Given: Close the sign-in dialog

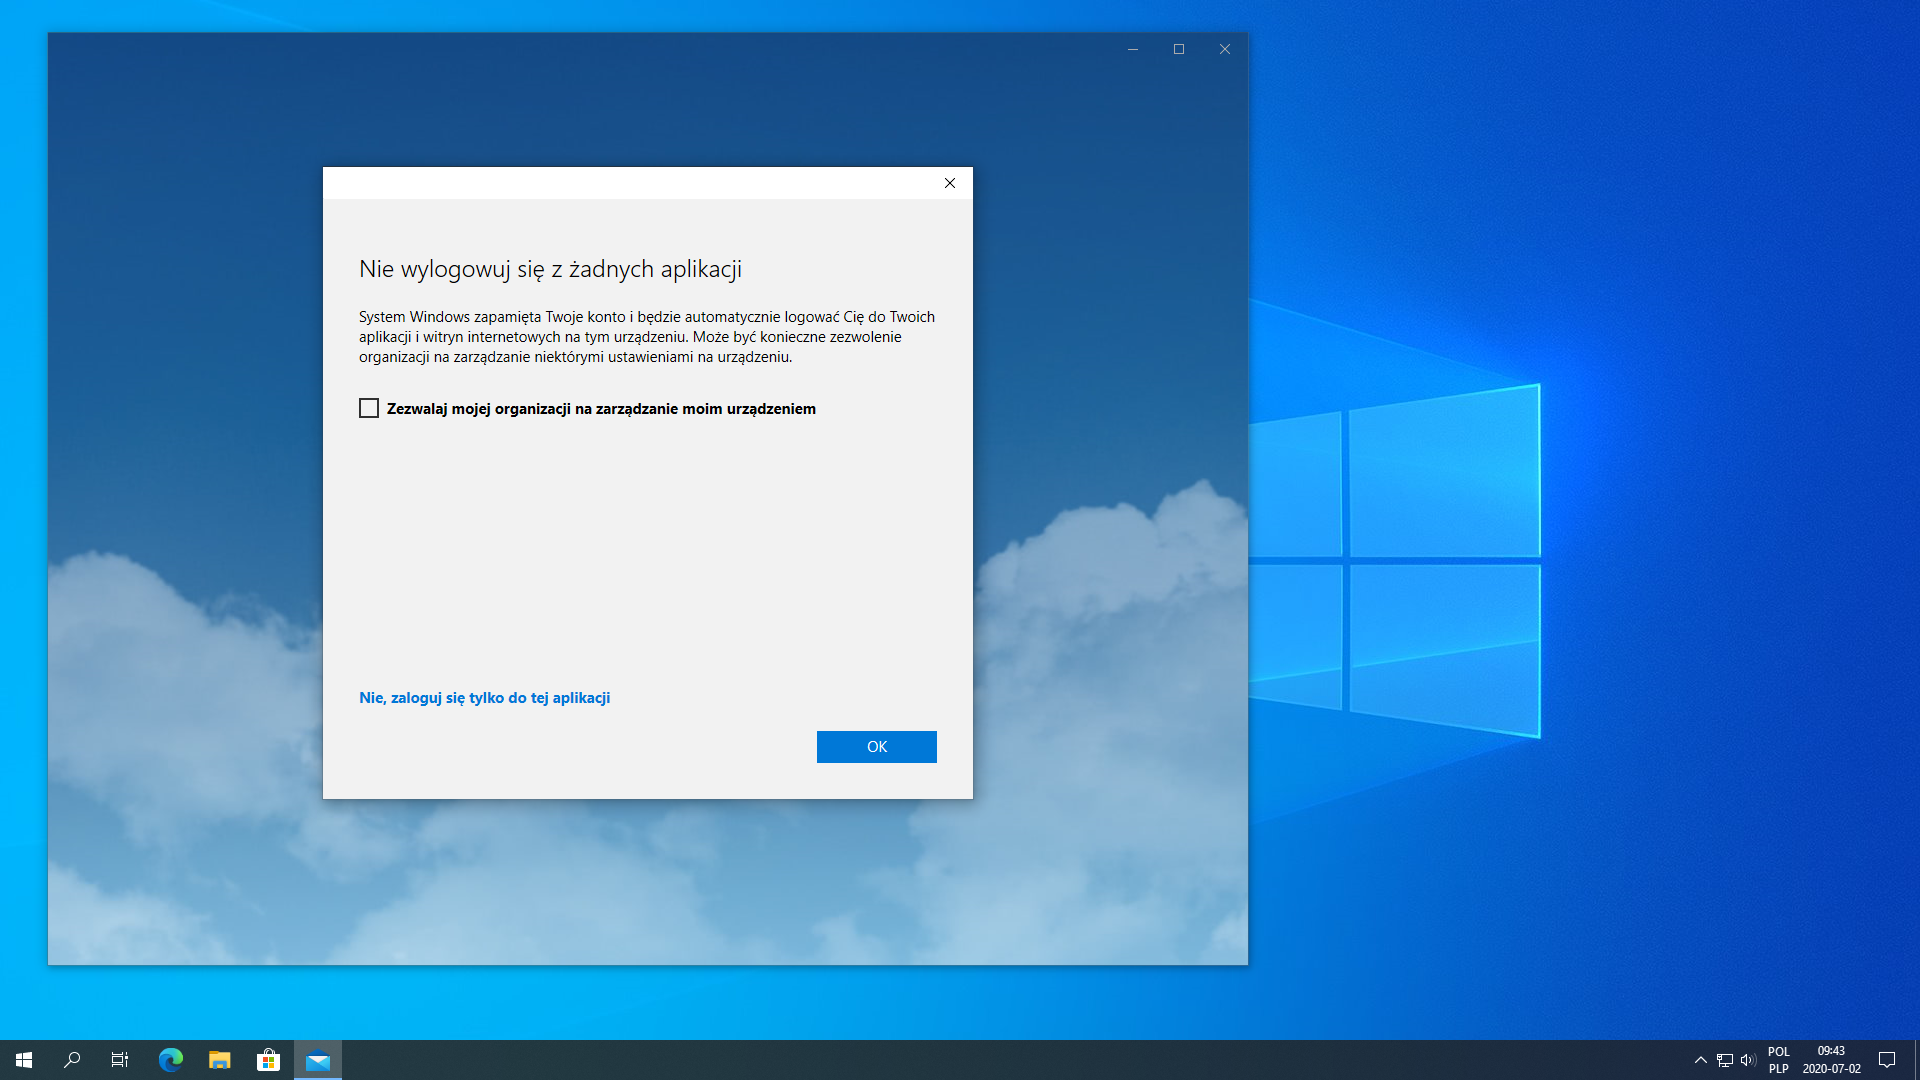Looking at the screenshot, I should click(x=950, y=183).
